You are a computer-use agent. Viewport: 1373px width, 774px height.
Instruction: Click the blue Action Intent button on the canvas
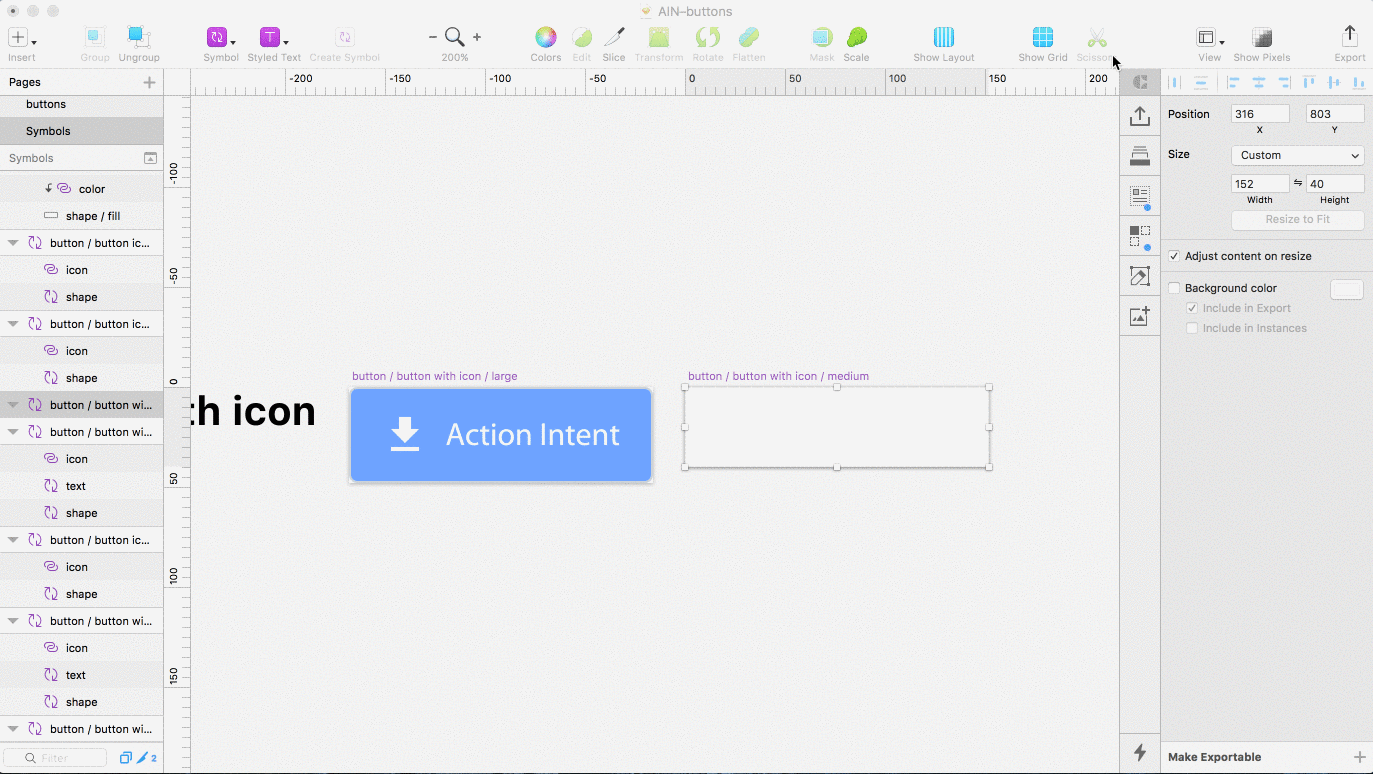pos(501,435)
